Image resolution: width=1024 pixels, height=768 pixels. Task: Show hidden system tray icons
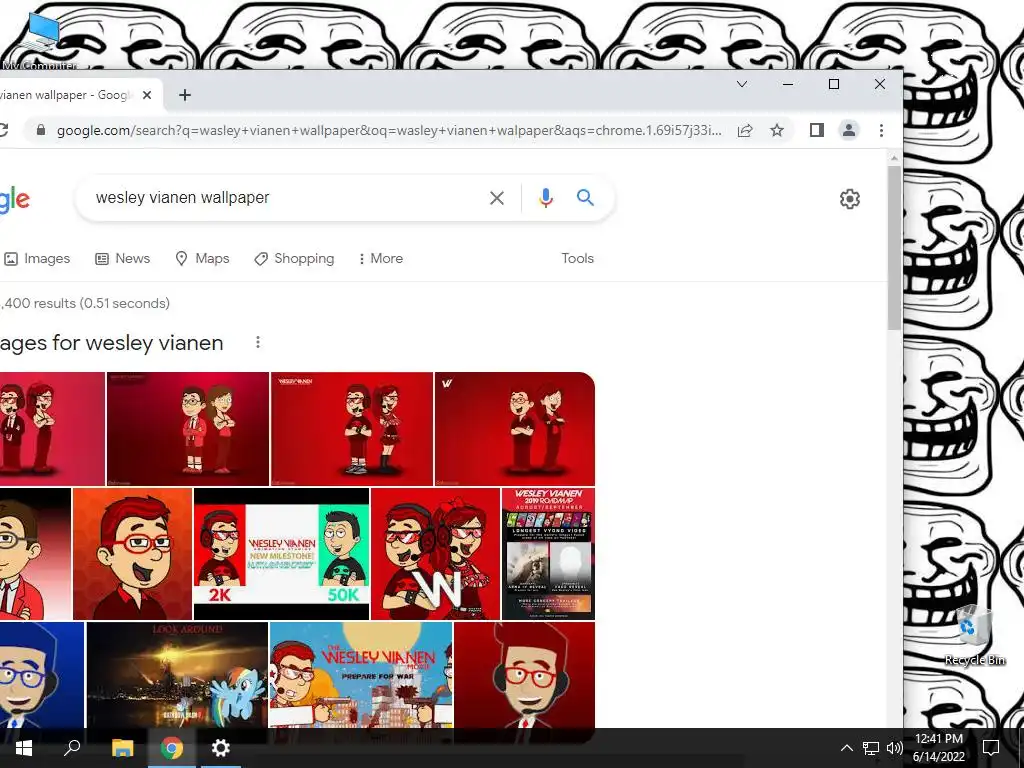tap(846, 748)
